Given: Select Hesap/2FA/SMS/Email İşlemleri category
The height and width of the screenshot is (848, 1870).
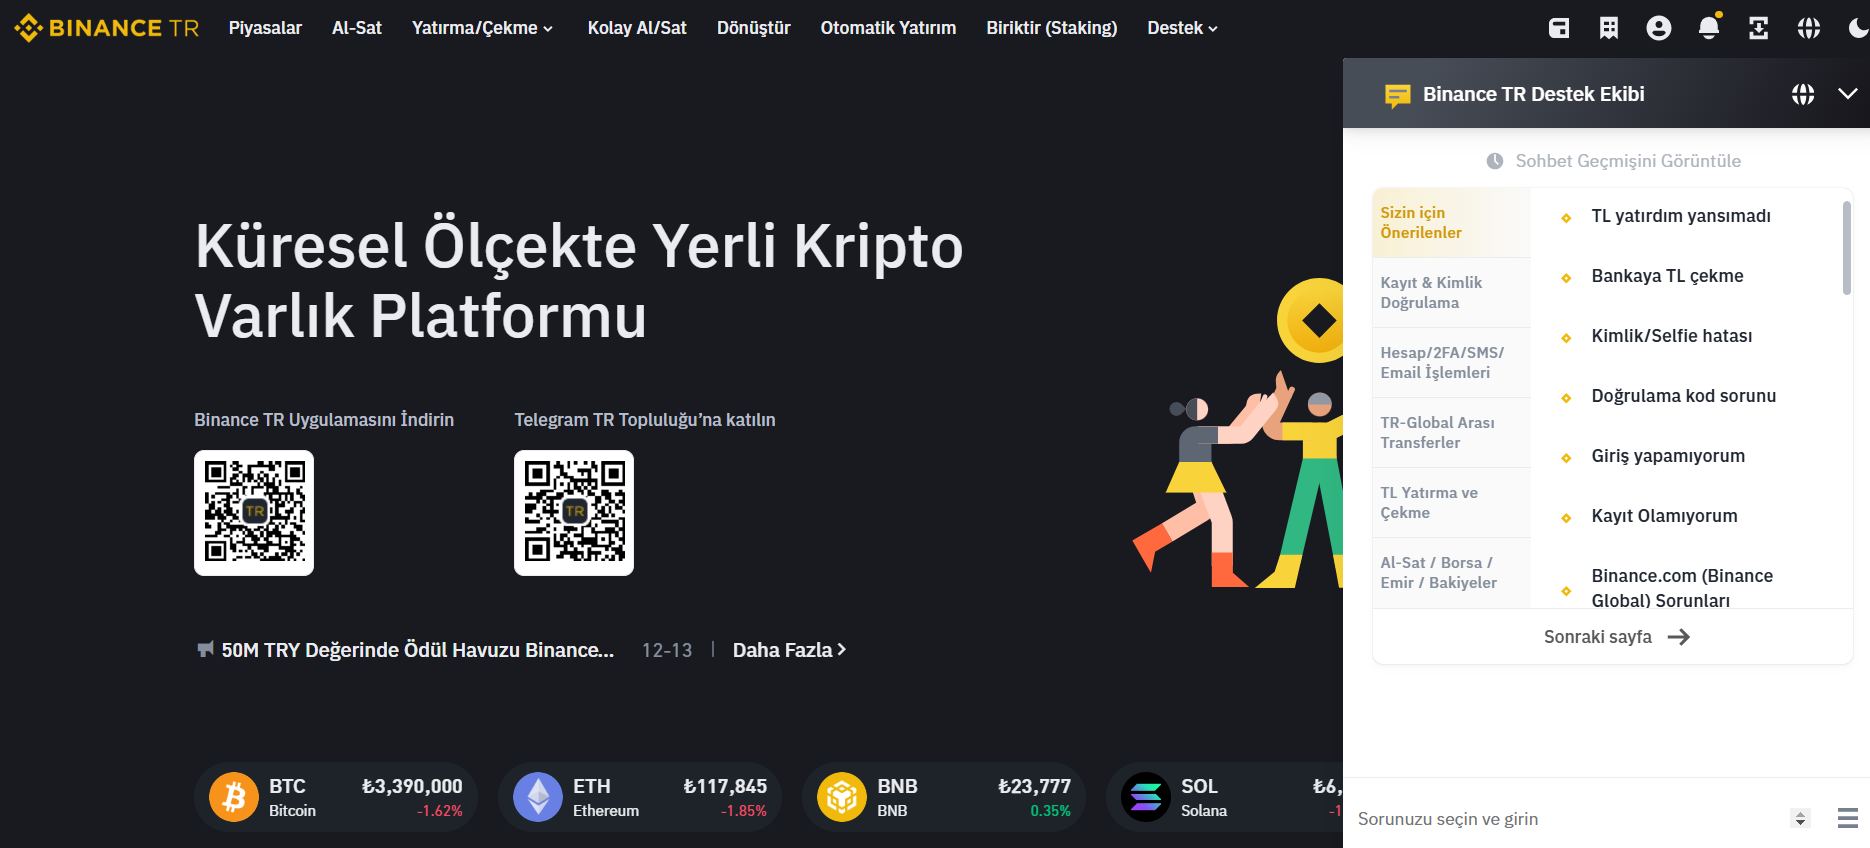Looking at the screenshot, I should [x=1452, y=362].
